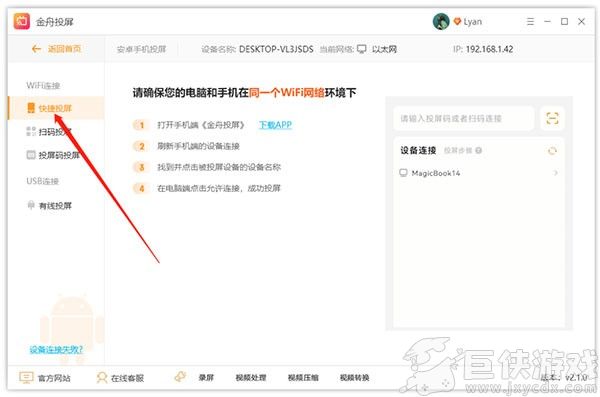Maximize the 金舟投屏 window
600x397 pixels.
[x=564, y=21]
